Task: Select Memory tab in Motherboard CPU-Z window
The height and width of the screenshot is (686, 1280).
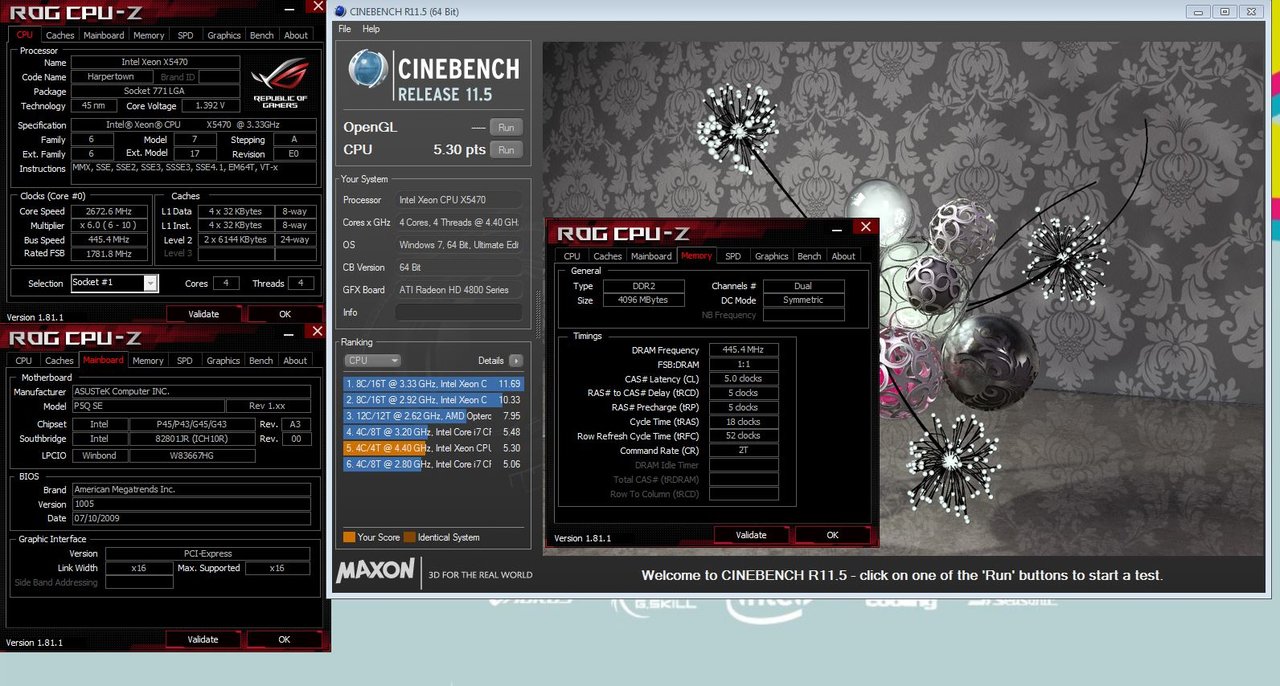Action: pos(148,360)
